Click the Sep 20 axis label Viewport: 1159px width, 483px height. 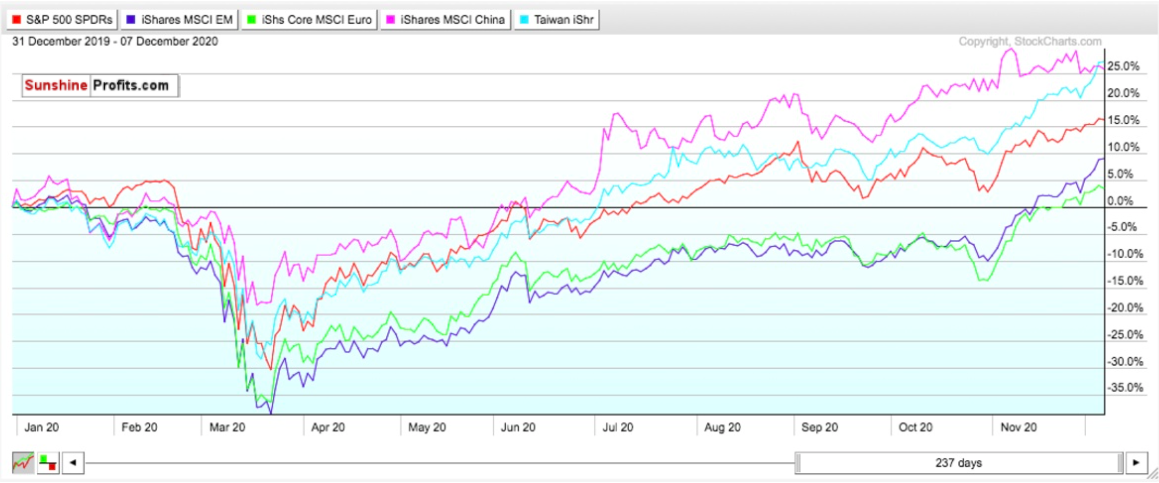pyautogui.click(x=820, y=427)
